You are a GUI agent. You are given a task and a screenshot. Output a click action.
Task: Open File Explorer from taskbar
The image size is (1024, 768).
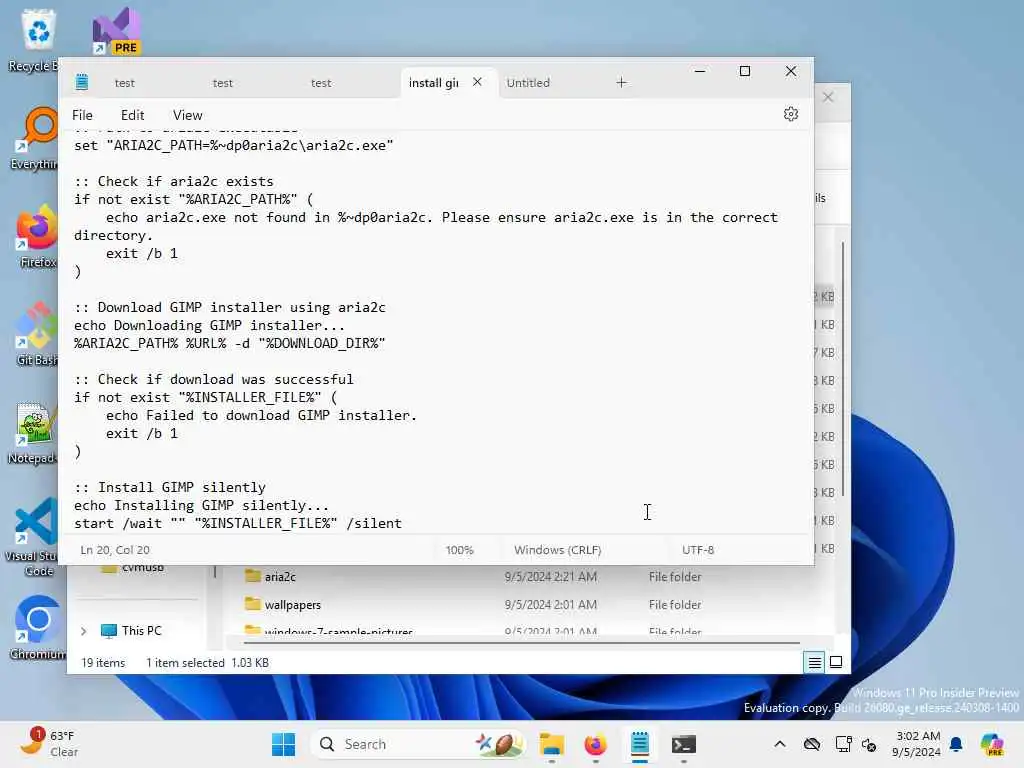point(552,744)
